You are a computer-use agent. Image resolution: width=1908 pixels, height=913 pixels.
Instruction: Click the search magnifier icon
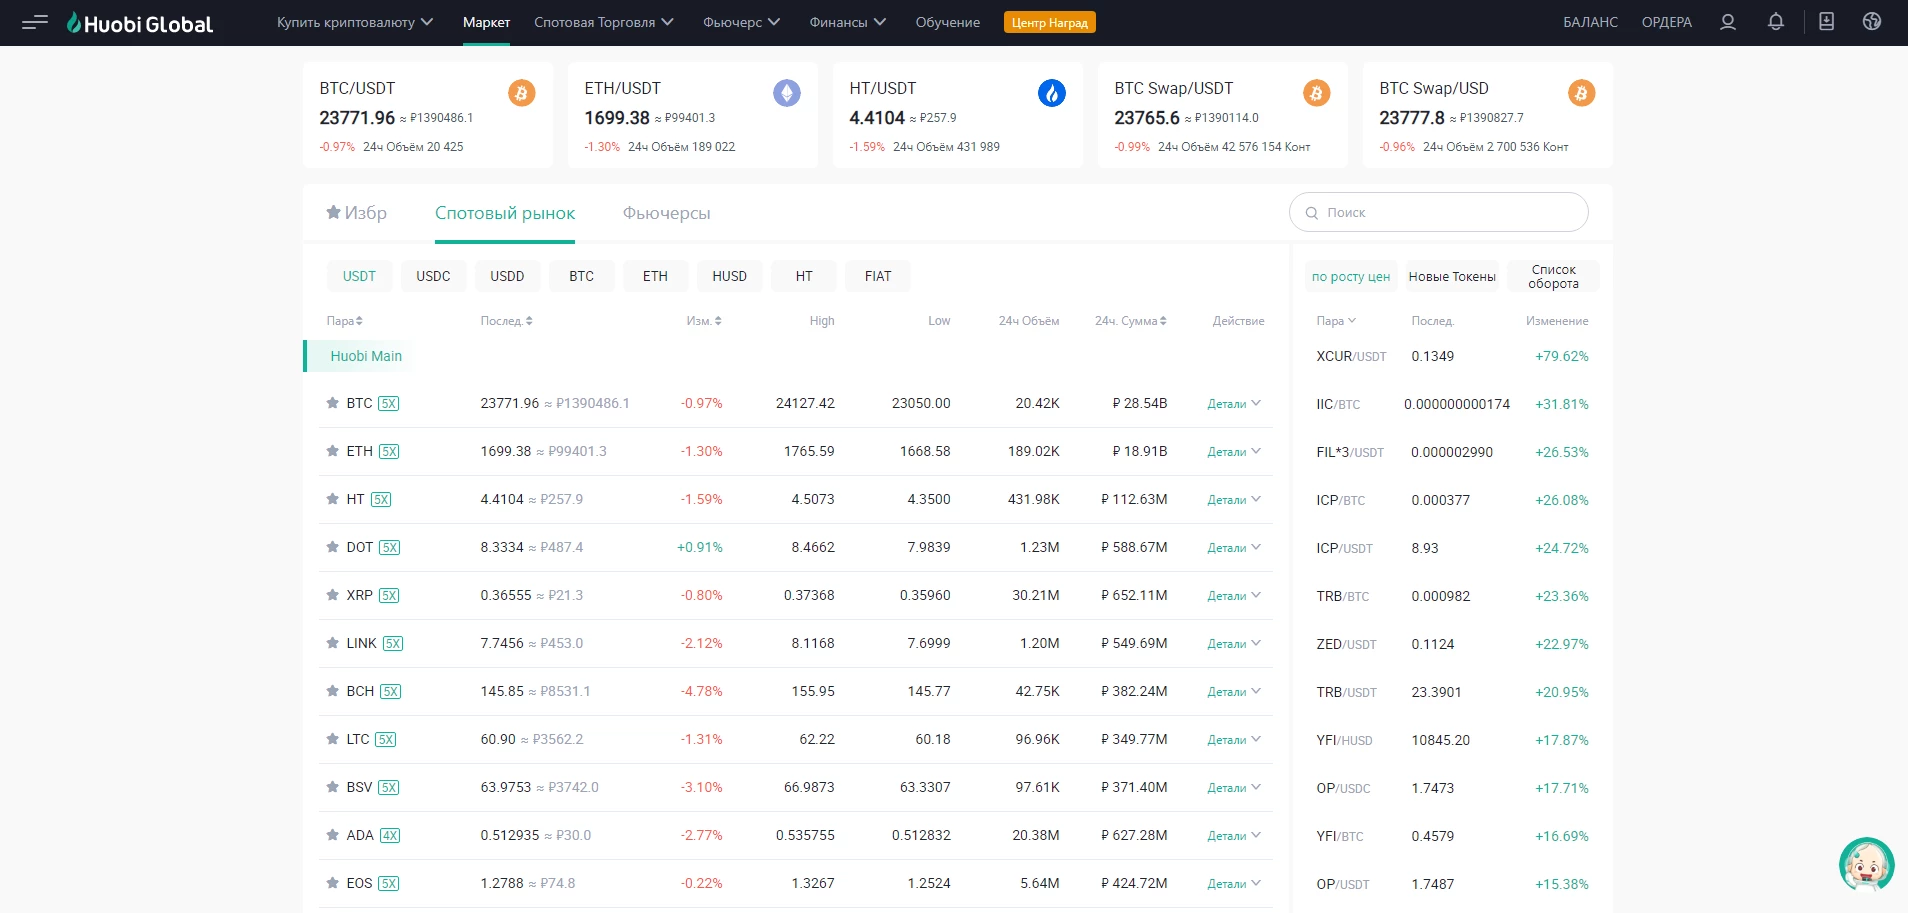click(x=1311, y=213)
